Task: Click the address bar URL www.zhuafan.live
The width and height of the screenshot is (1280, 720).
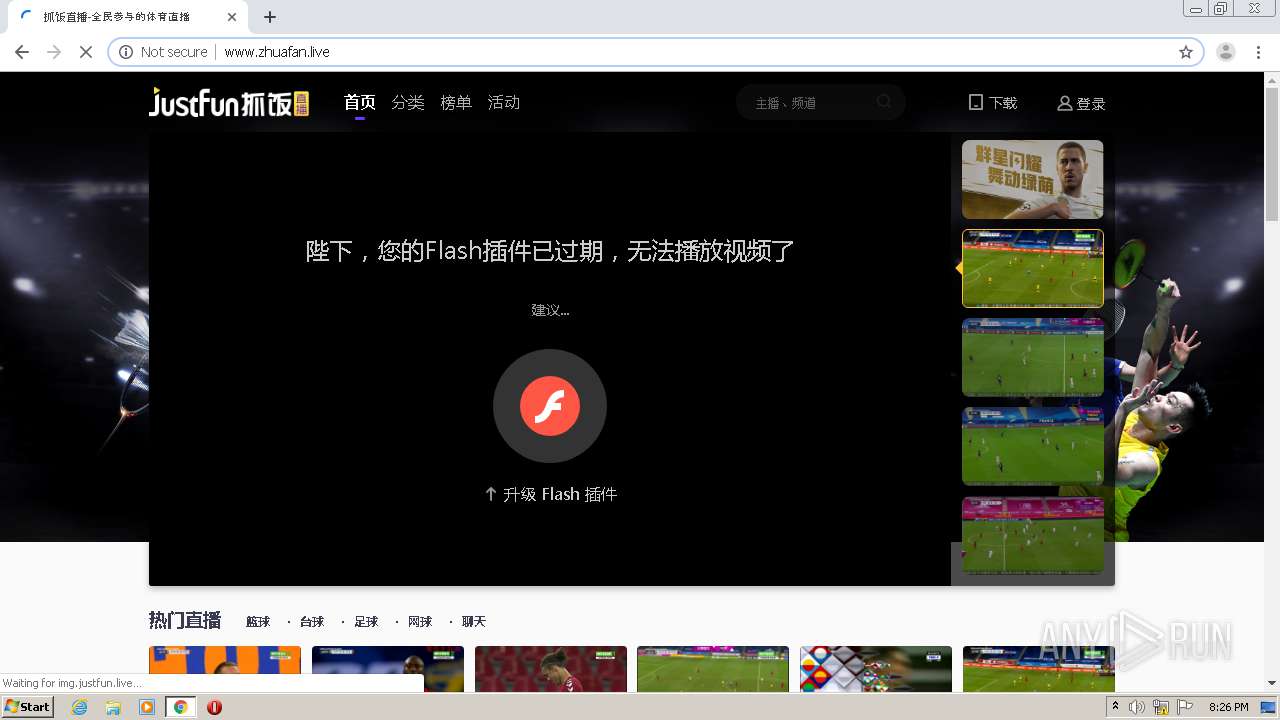Action: pyautogui.click(x=277, y=52)
